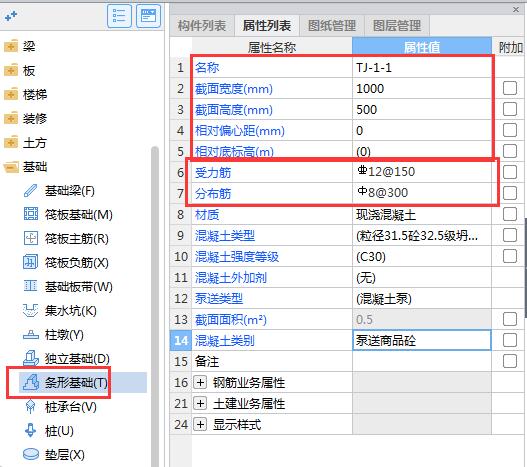
Task: Check the 截面面积 additional checkbox
Action: tap(510, 319)
